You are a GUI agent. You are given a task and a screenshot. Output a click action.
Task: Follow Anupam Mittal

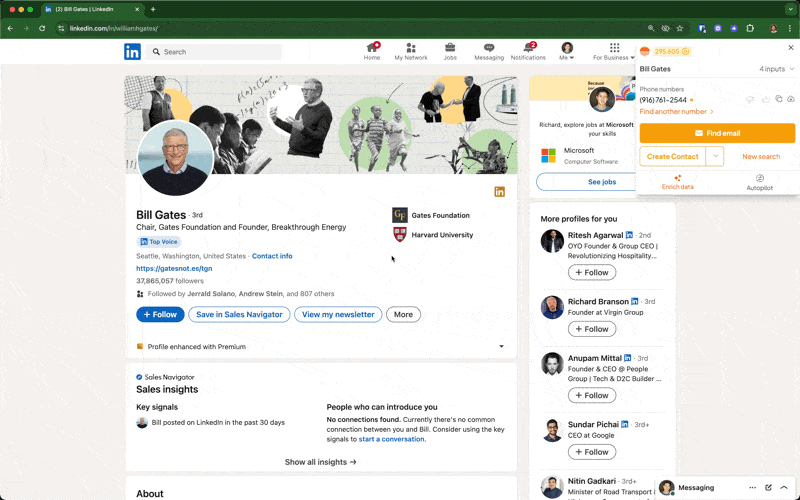pos(592,395)
